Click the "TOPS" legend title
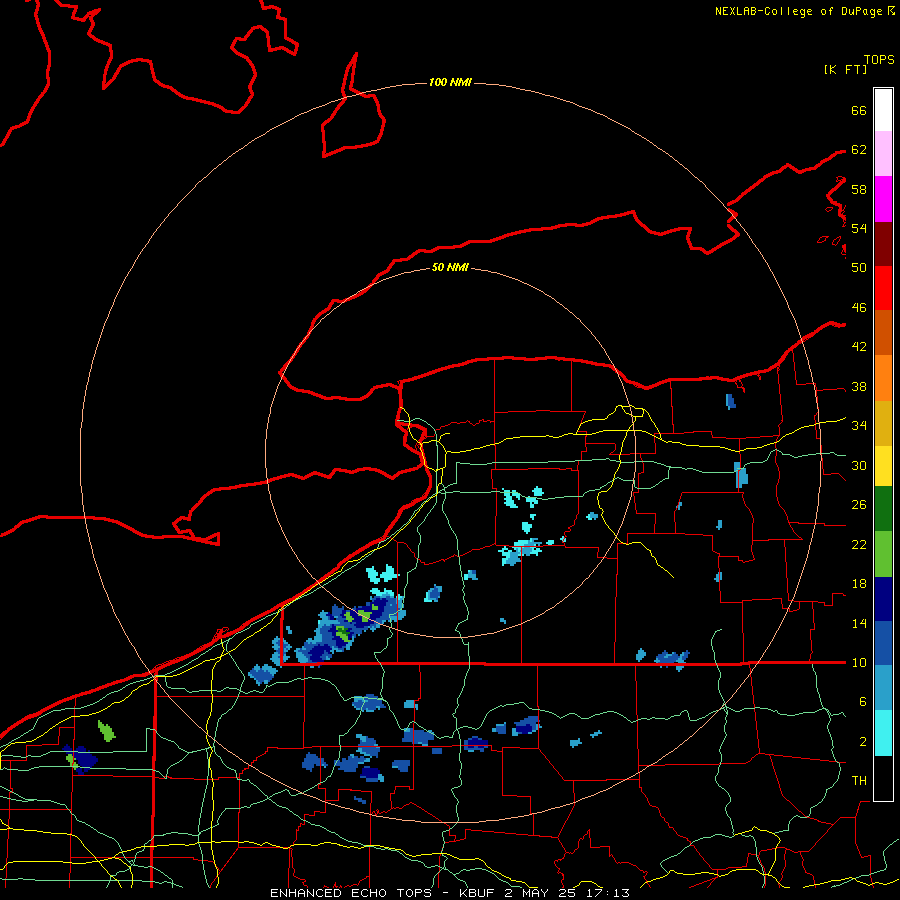 point(879,60)
